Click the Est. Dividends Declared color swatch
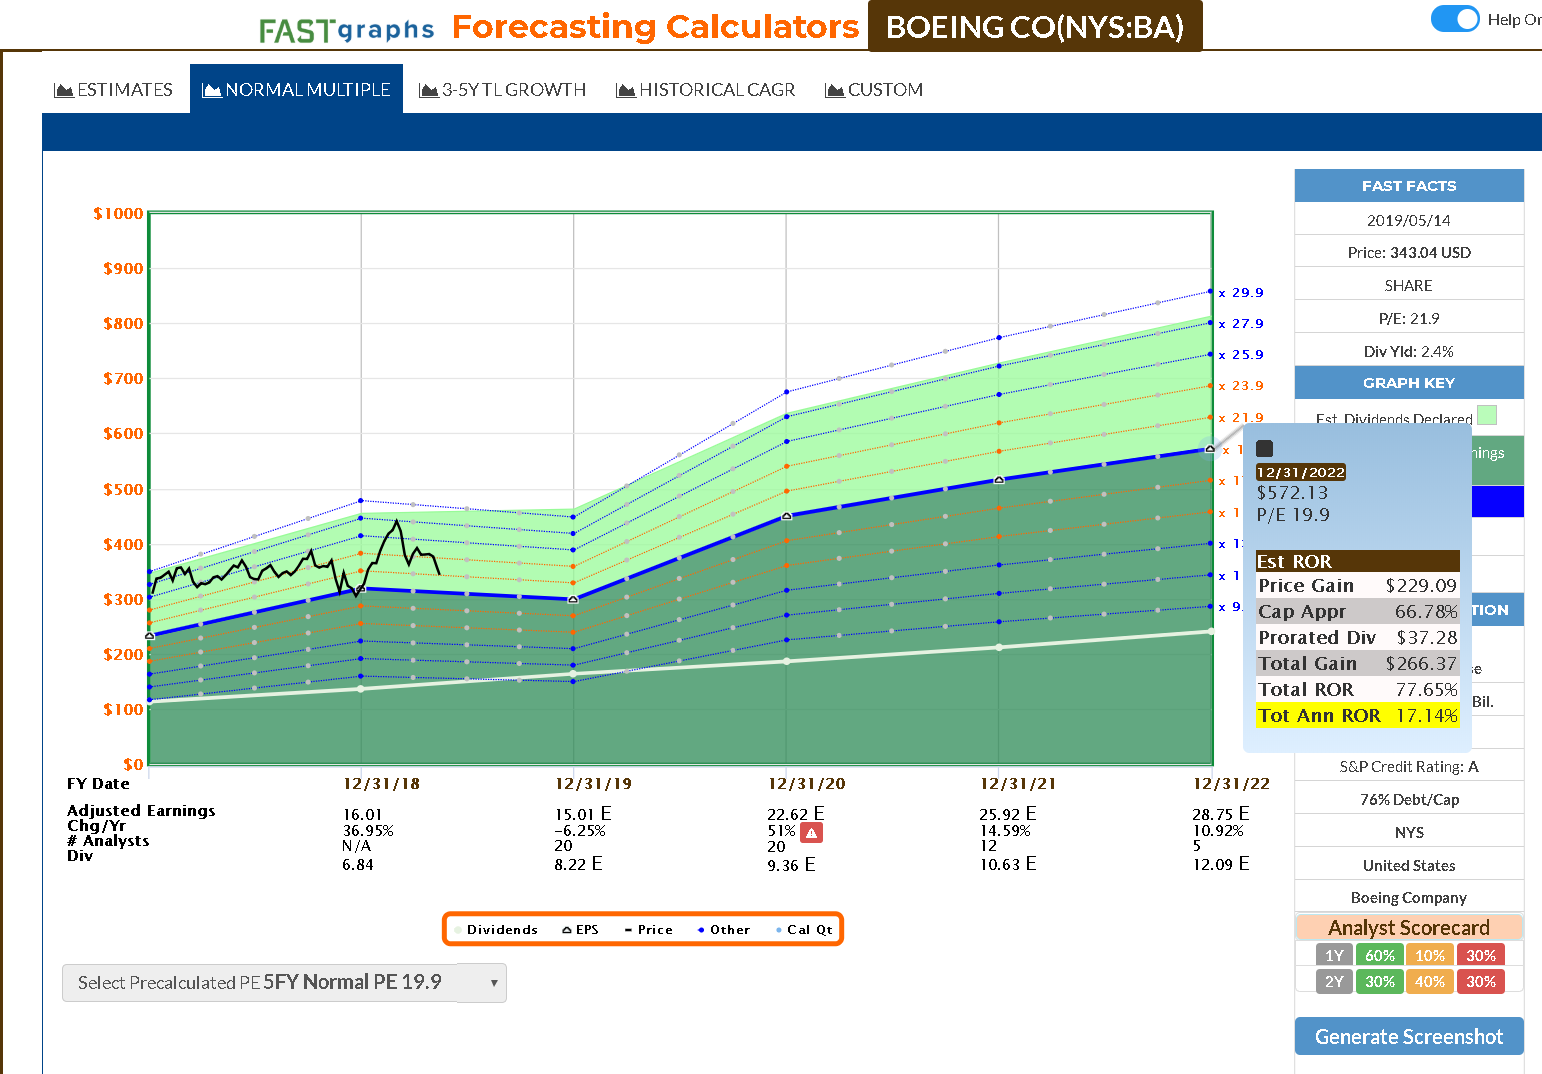 point(1487,415)
